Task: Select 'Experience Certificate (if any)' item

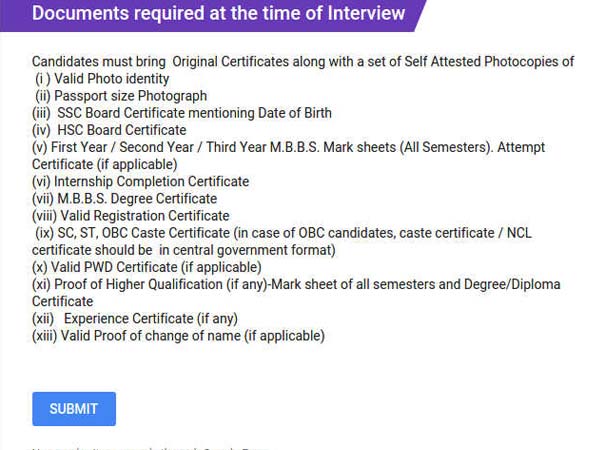Action: click(x=135, y=319)
